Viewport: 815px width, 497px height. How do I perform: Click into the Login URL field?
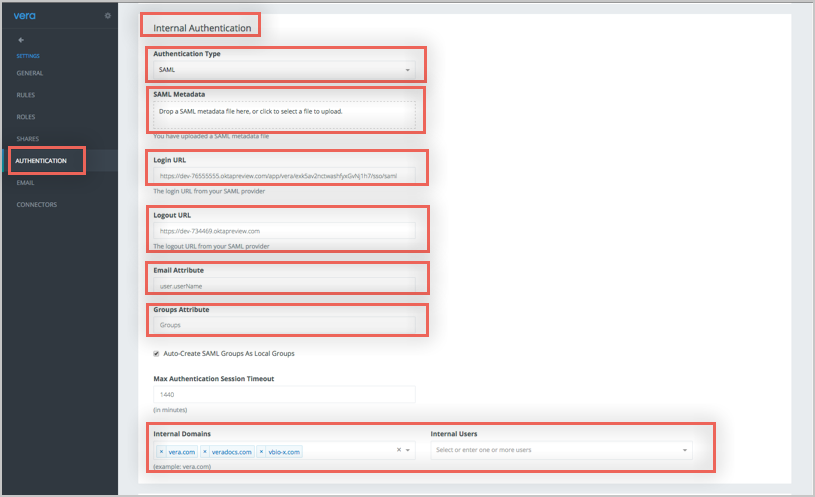284,175
